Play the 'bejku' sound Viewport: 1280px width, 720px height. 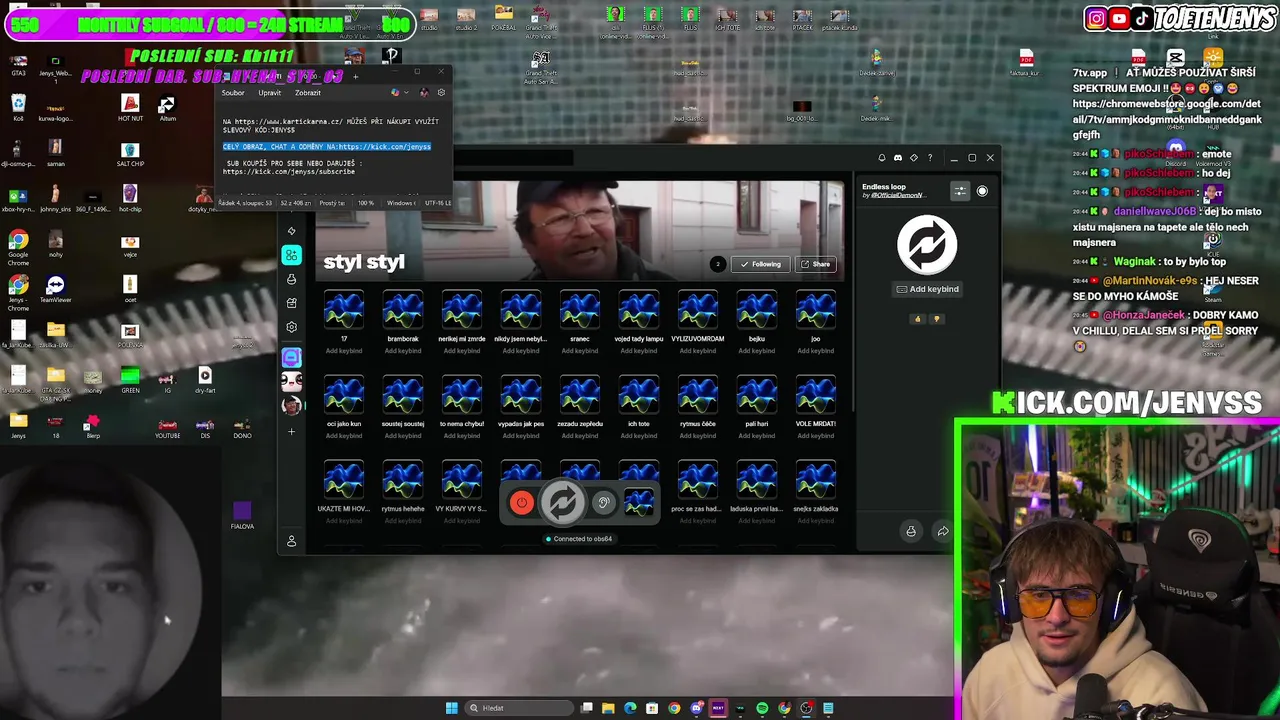coord(757,310)
